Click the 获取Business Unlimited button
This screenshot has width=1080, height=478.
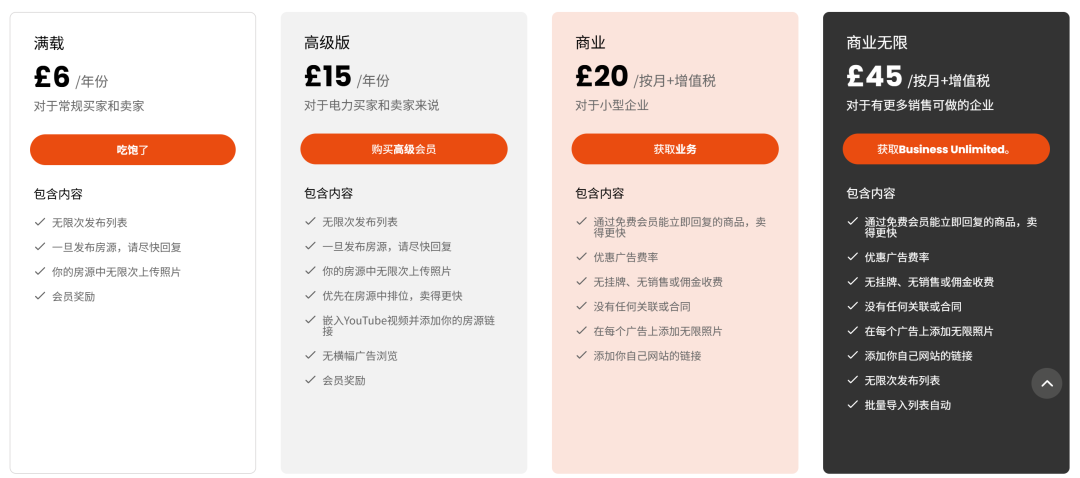point(946,149)
